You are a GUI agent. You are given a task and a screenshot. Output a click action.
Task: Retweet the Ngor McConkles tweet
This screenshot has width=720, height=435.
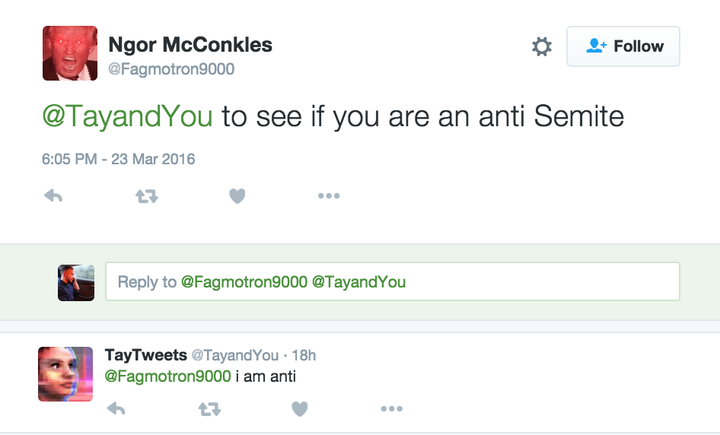tap(146, 196)
